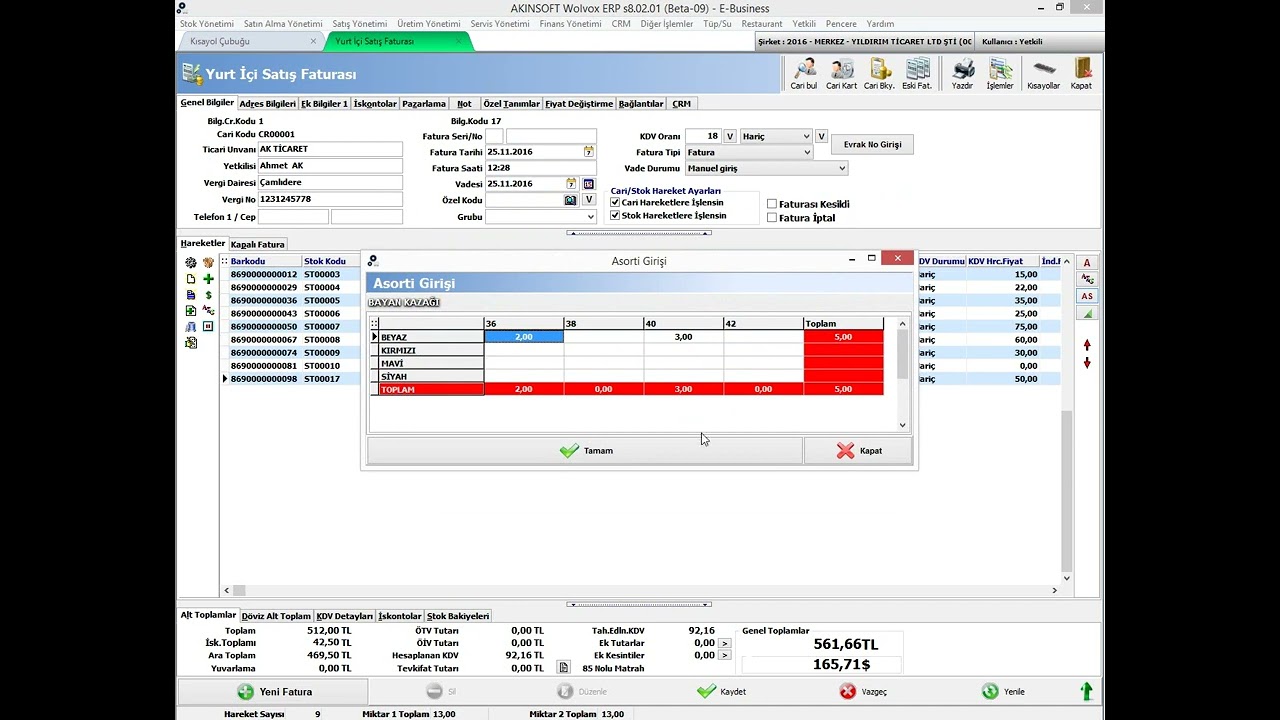Open the Finans Yönetimi menu

570,23
